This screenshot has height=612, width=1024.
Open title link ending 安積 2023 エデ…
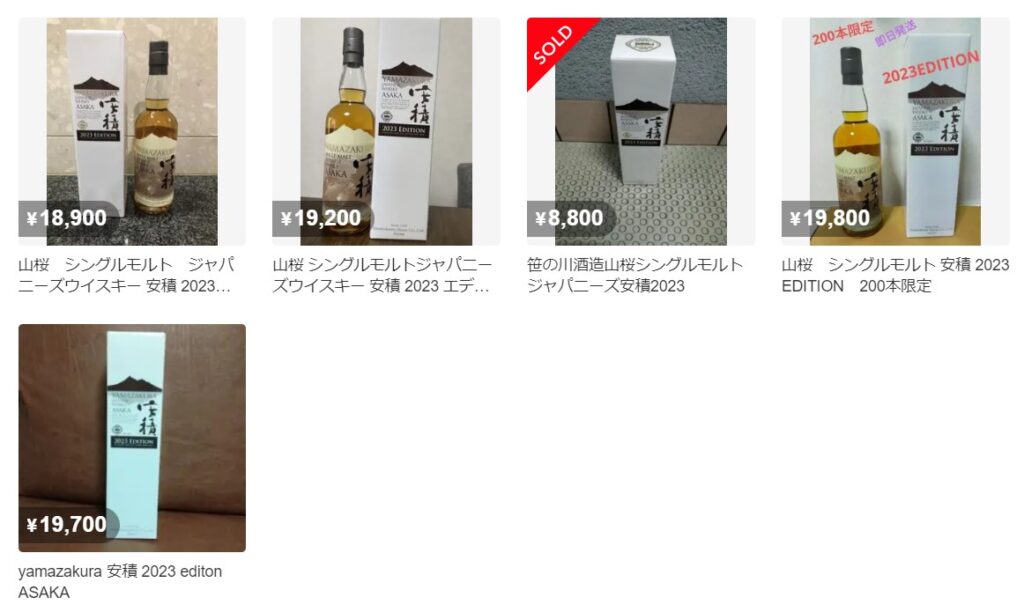point(382,275)
